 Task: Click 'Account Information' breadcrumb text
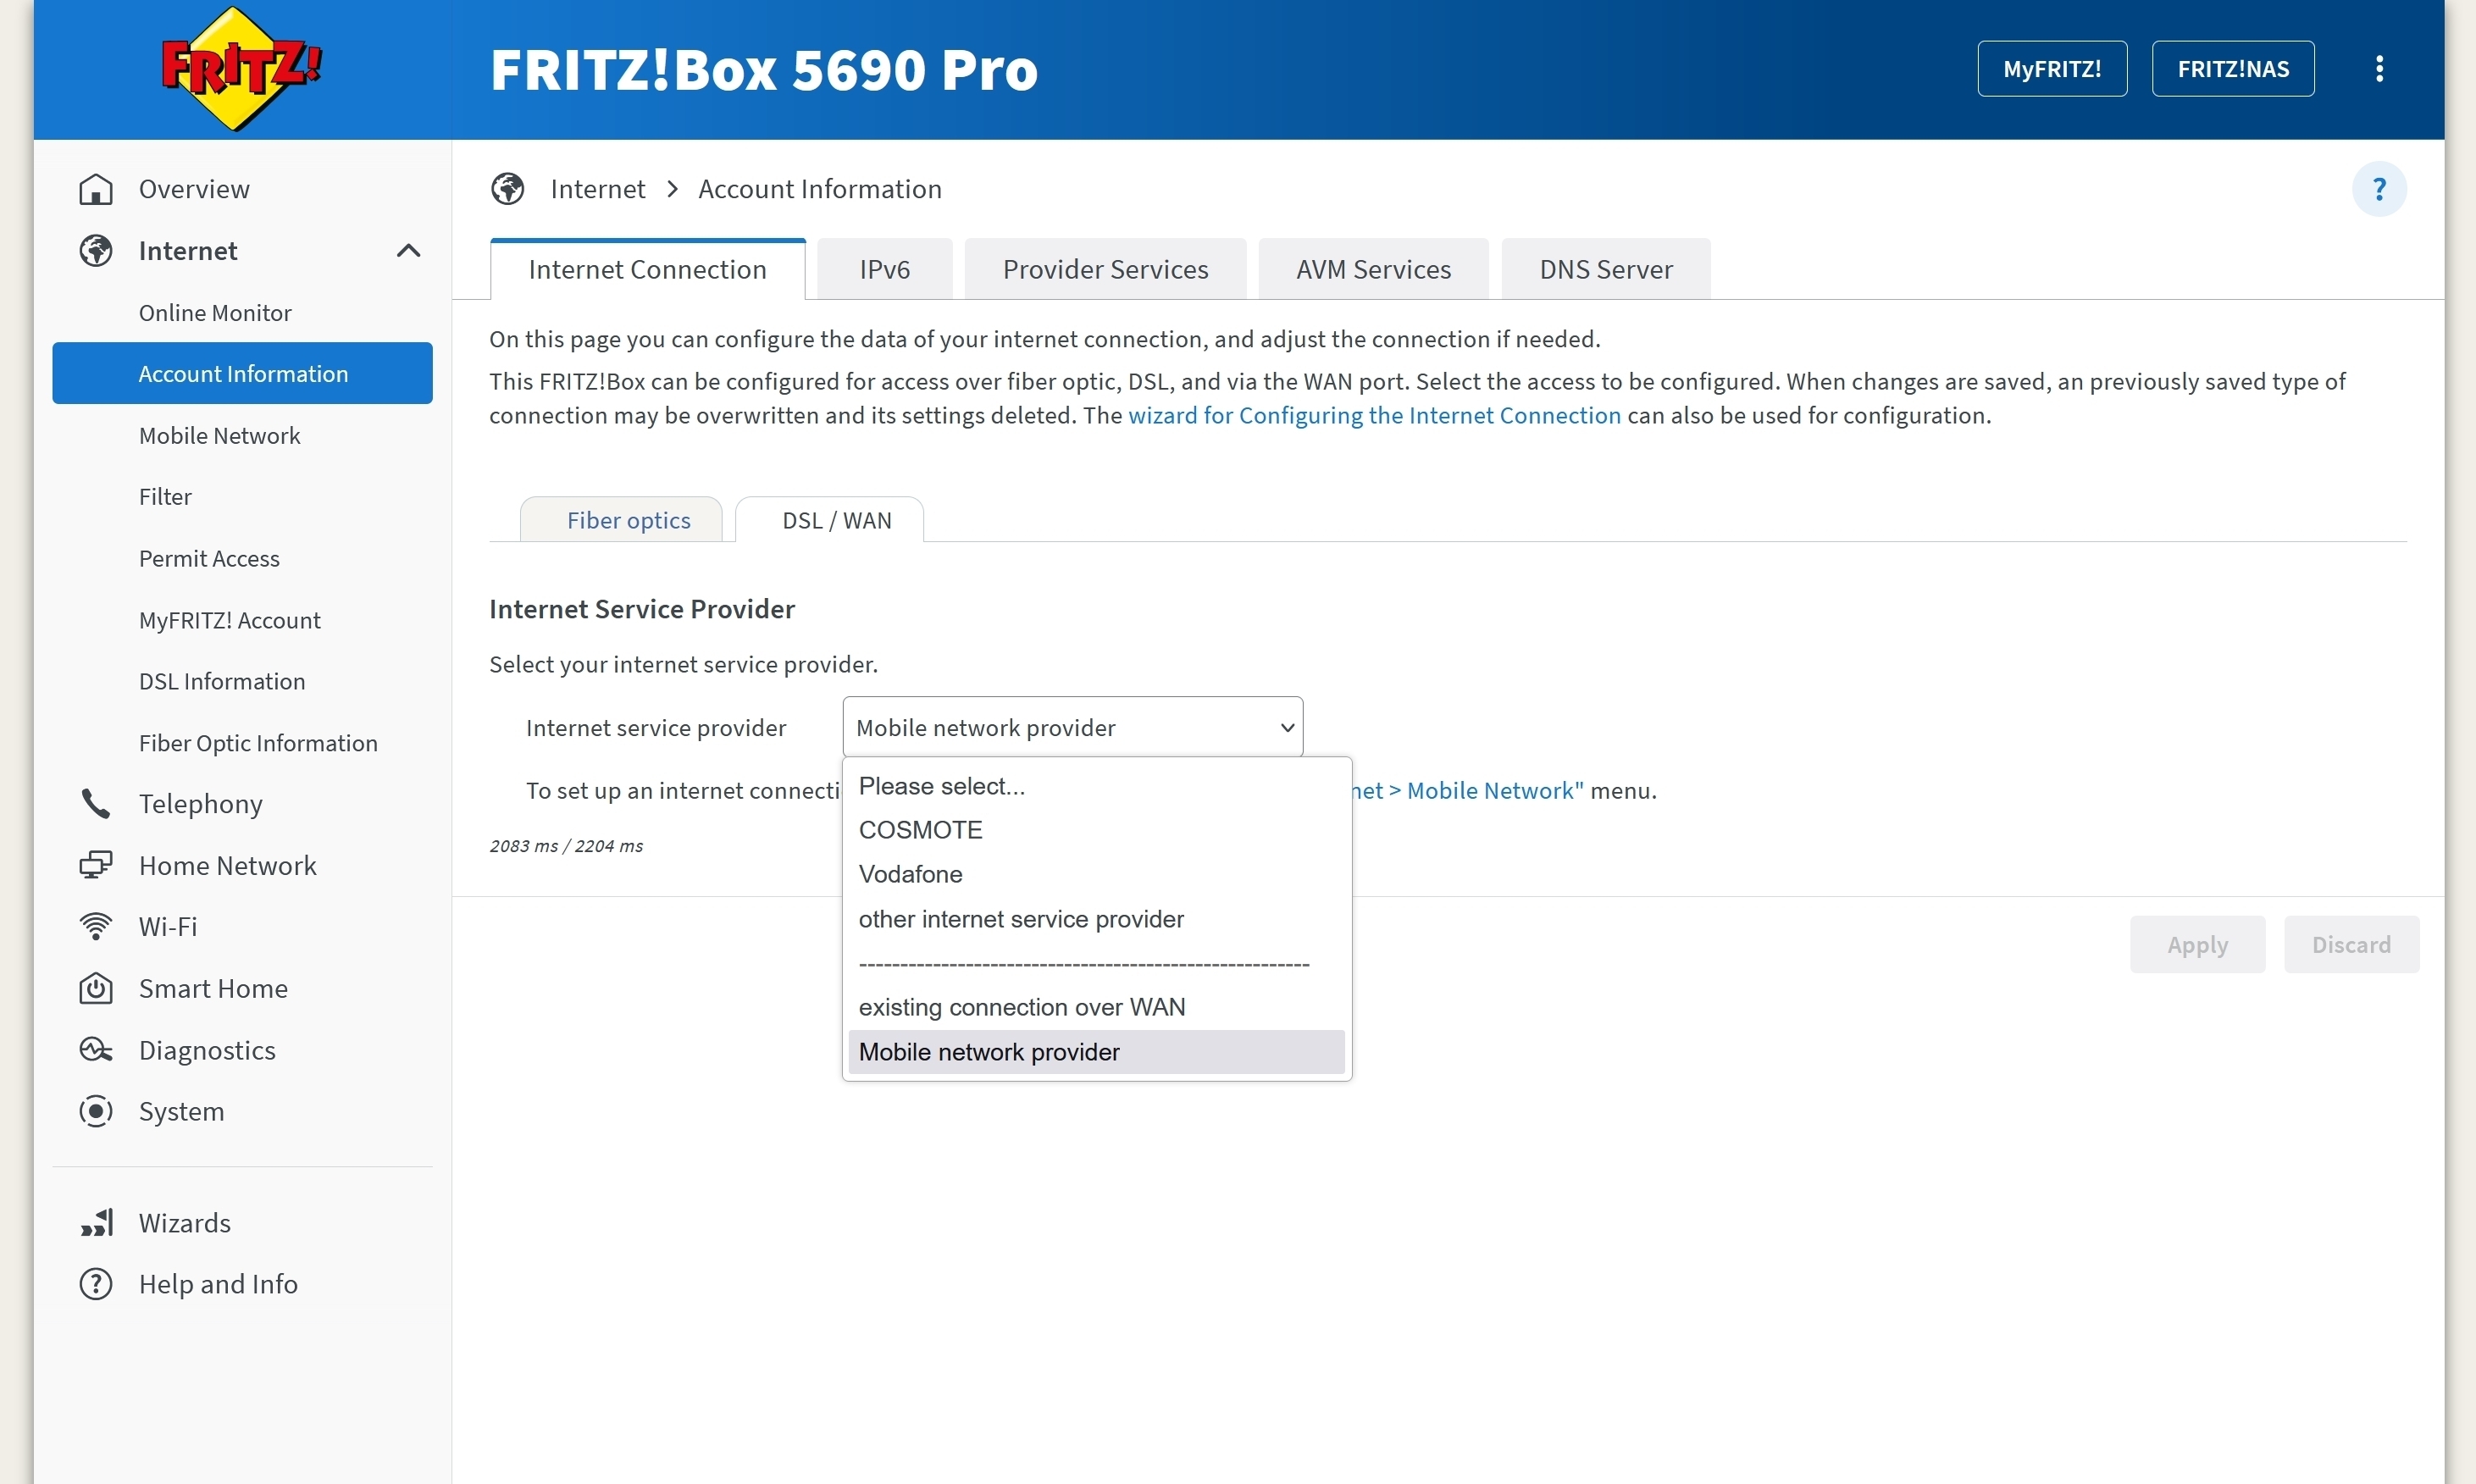[820, 189]
